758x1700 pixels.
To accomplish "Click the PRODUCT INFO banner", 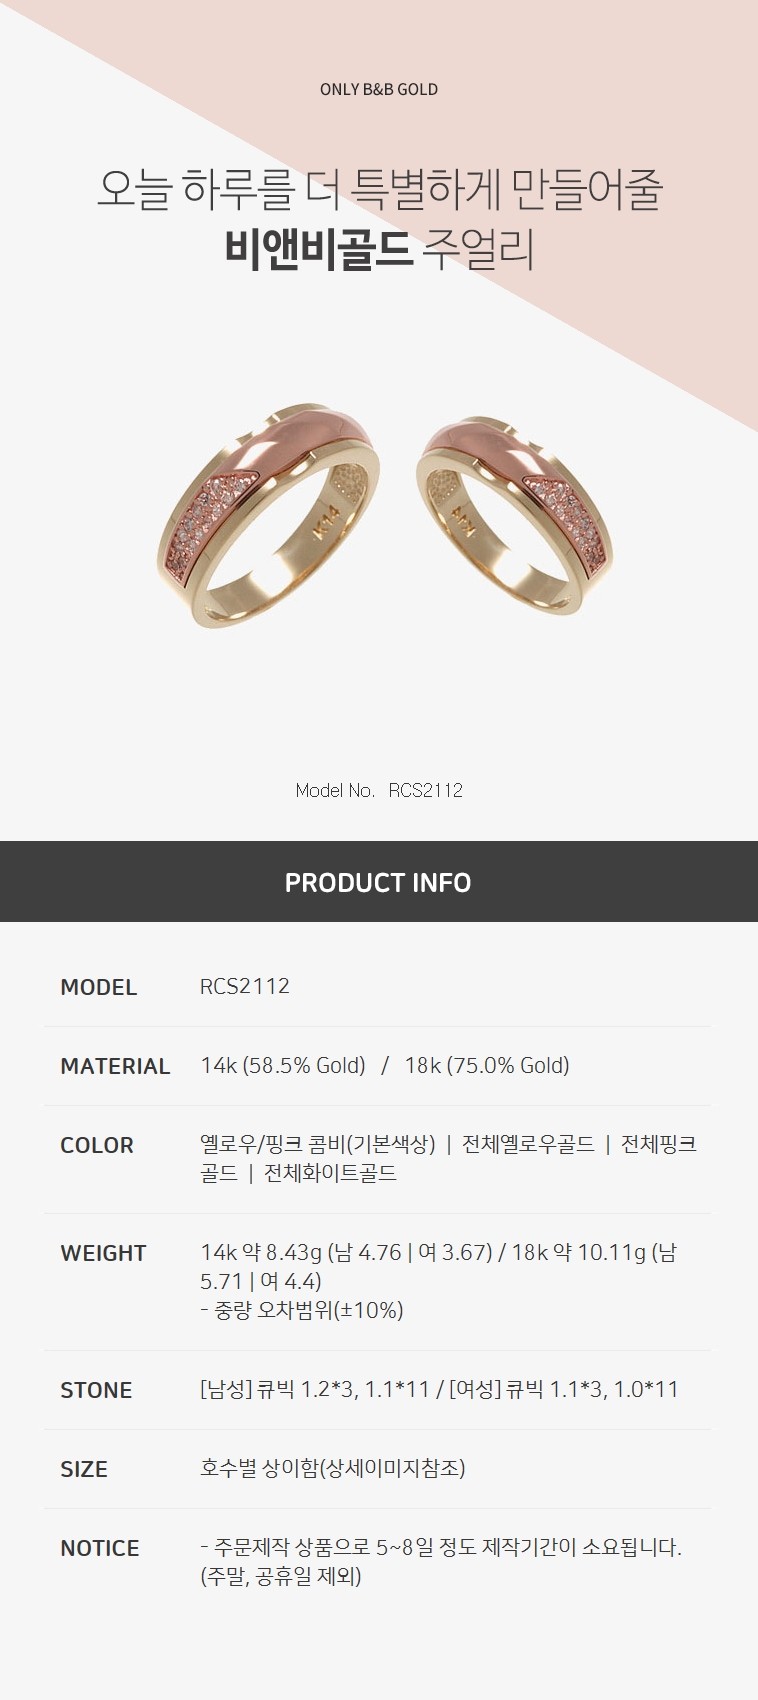I will 379,882.
